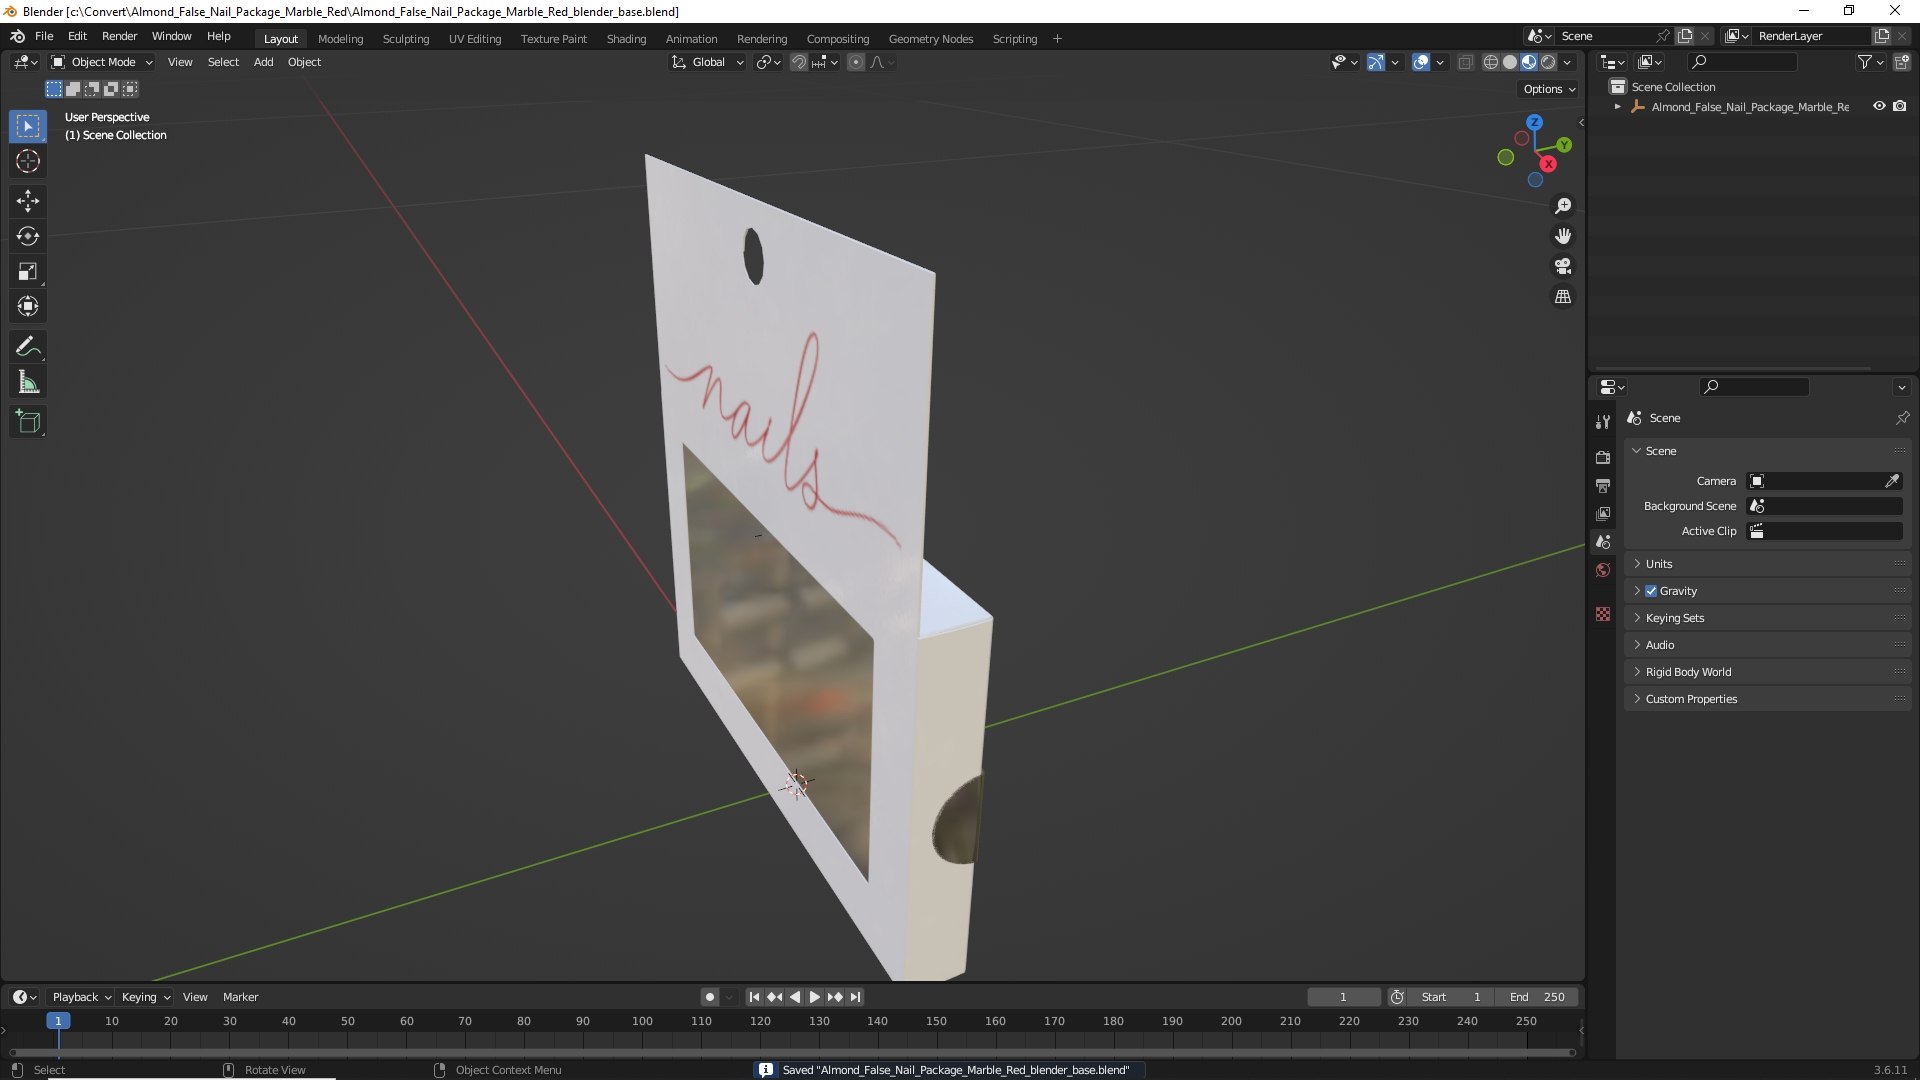Viewport: 1920px width, 1080px height.
Task: Open the Render properties tab icon
Action: click(1603, 457)
